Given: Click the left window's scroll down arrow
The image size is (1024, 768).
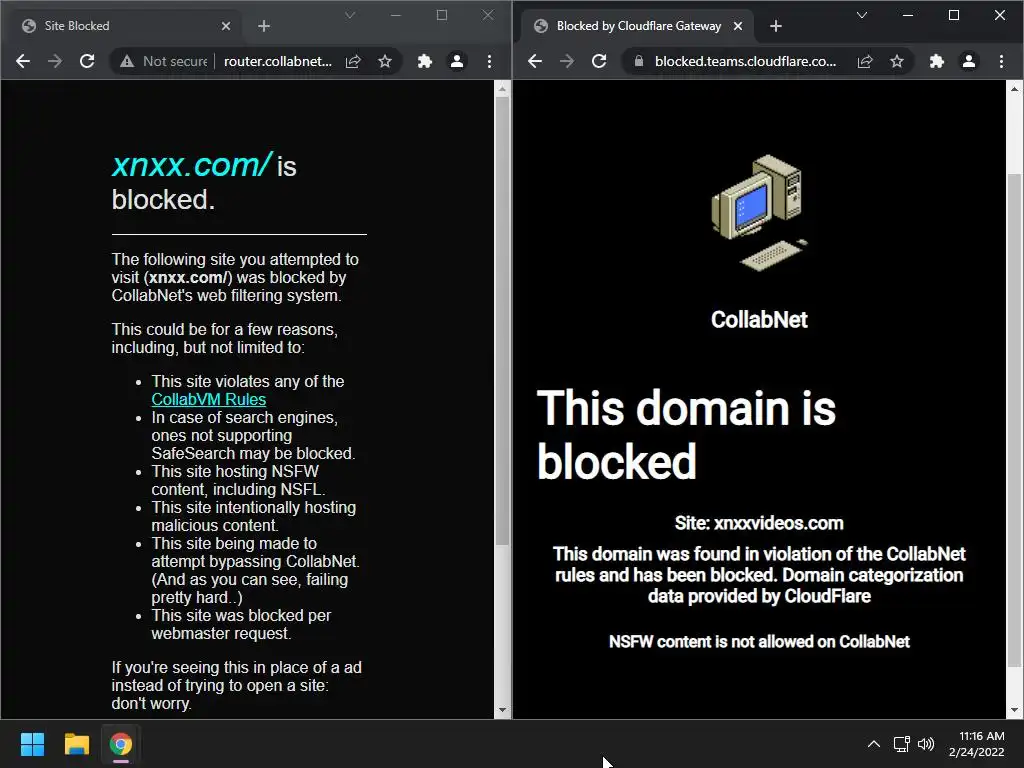Looking at the screenshot, I should [502, 710].
